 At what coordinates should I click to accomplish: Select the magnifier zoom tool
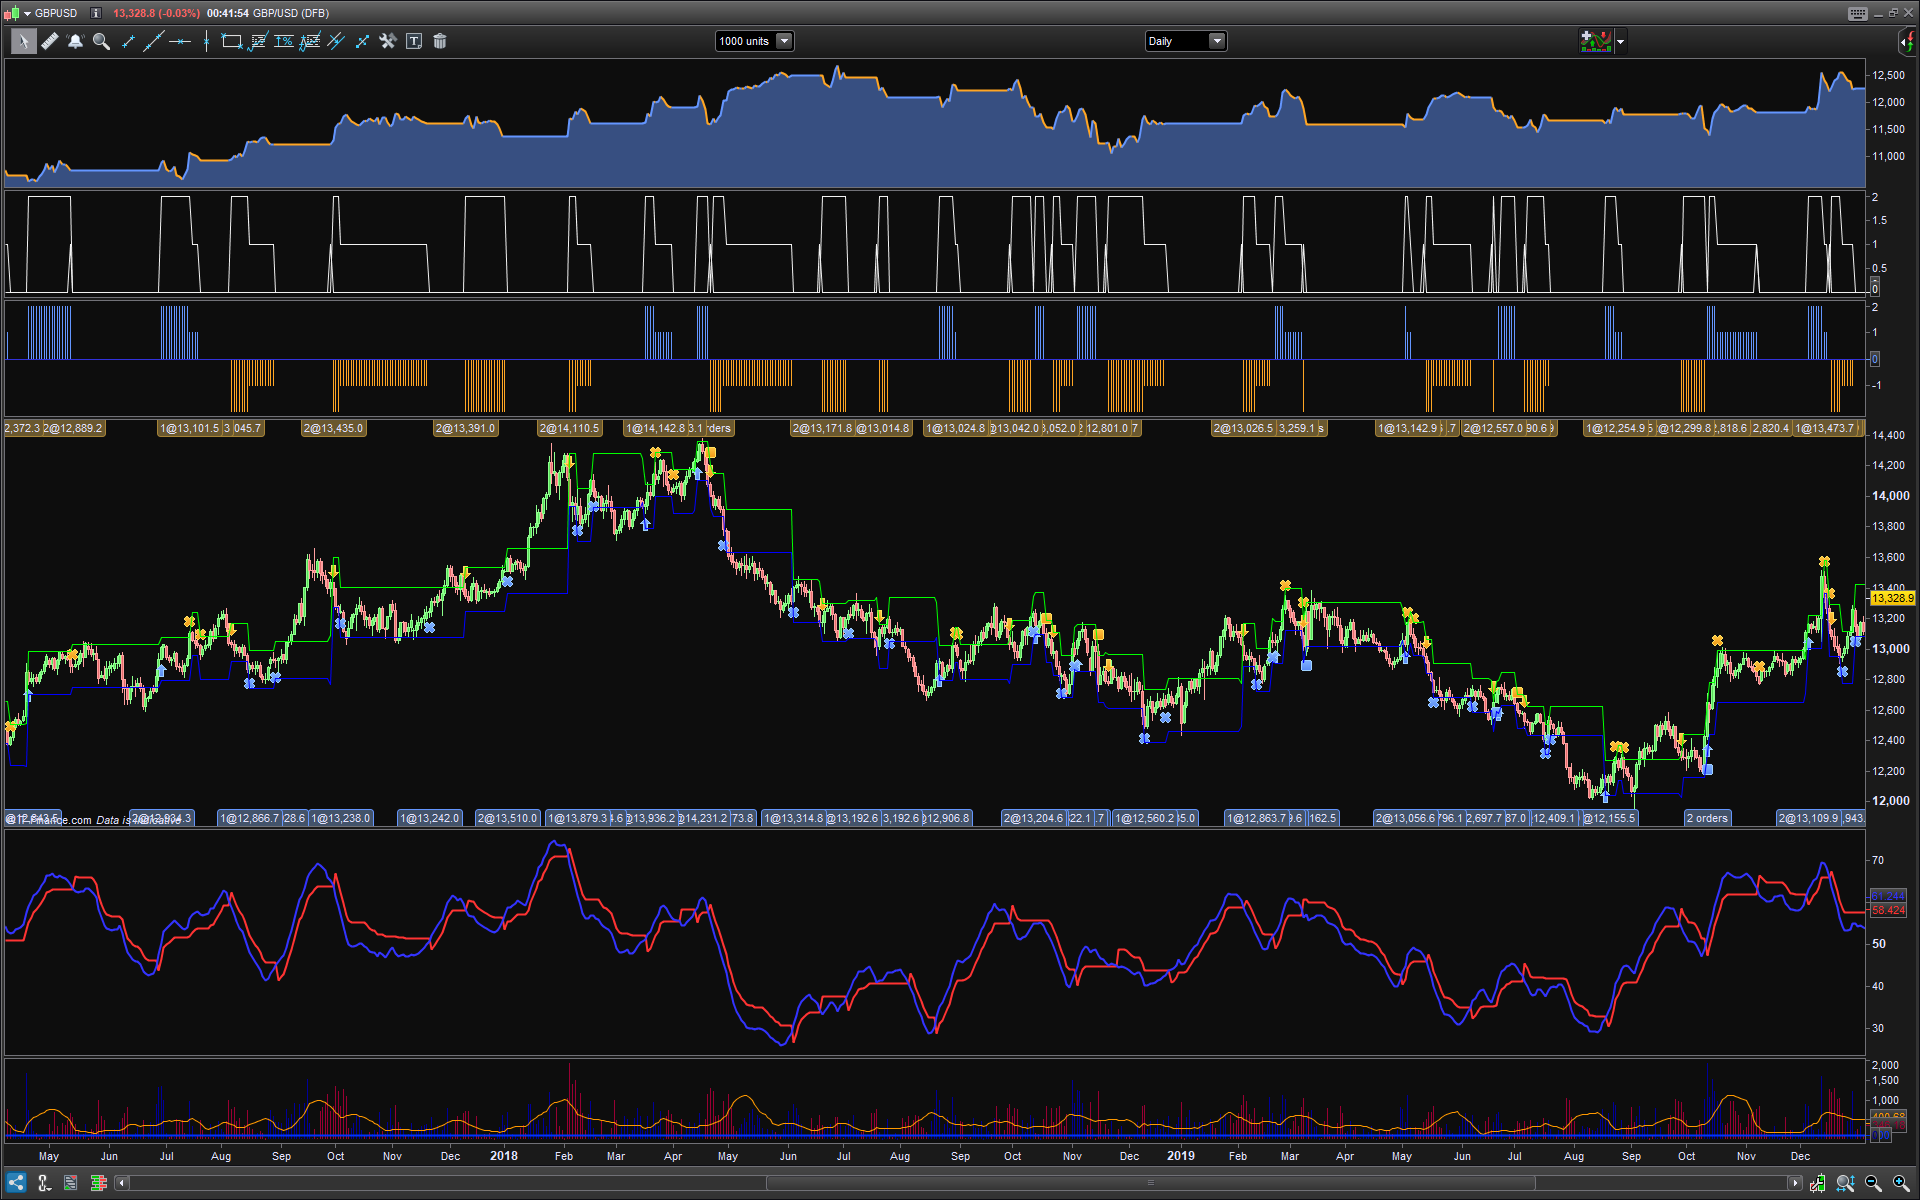point(101,41)
